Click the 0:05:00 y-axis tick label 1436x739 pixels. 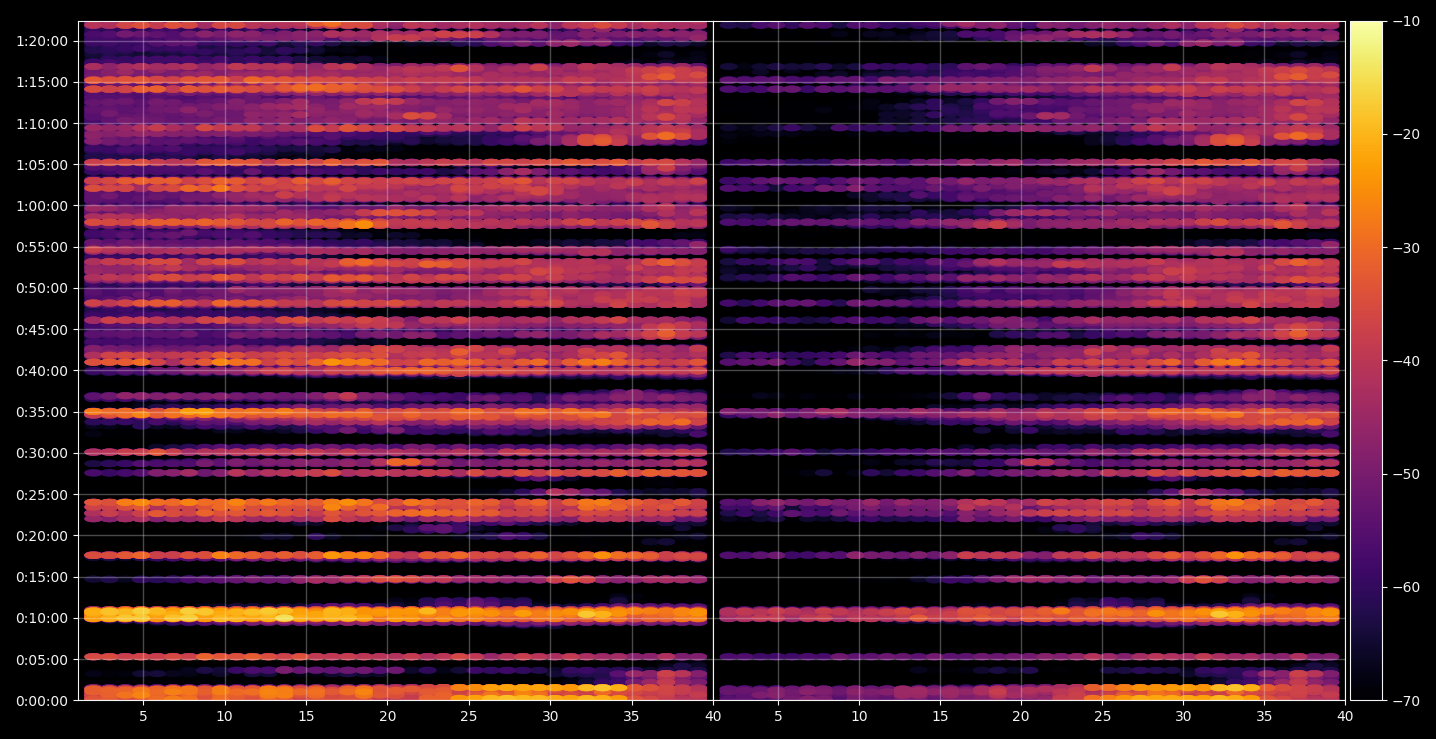tap(42, 660)
